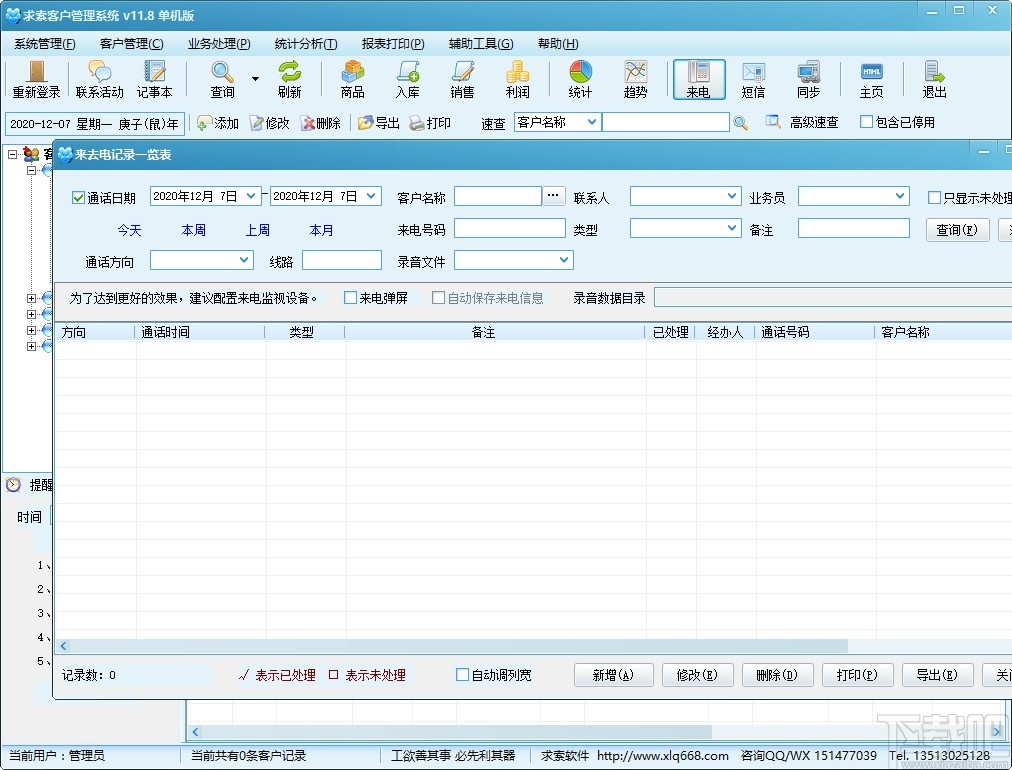
Task: Select the 短信 SMS toolbar icon
Action: click(753, 80)
